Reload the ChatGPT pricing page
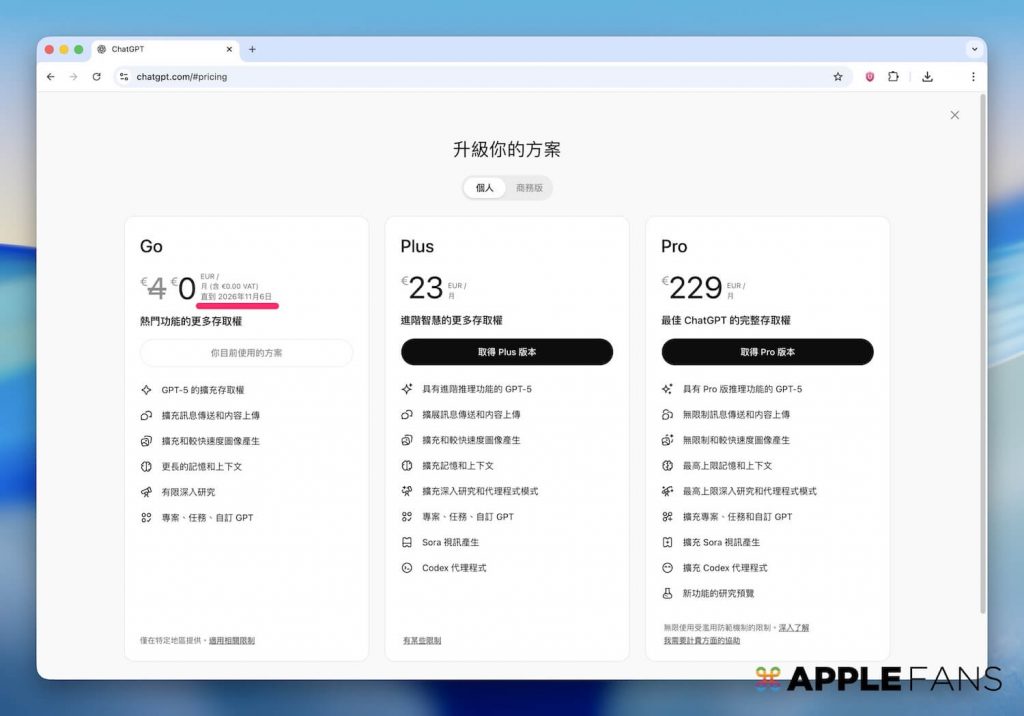 (x=96, y=77)
